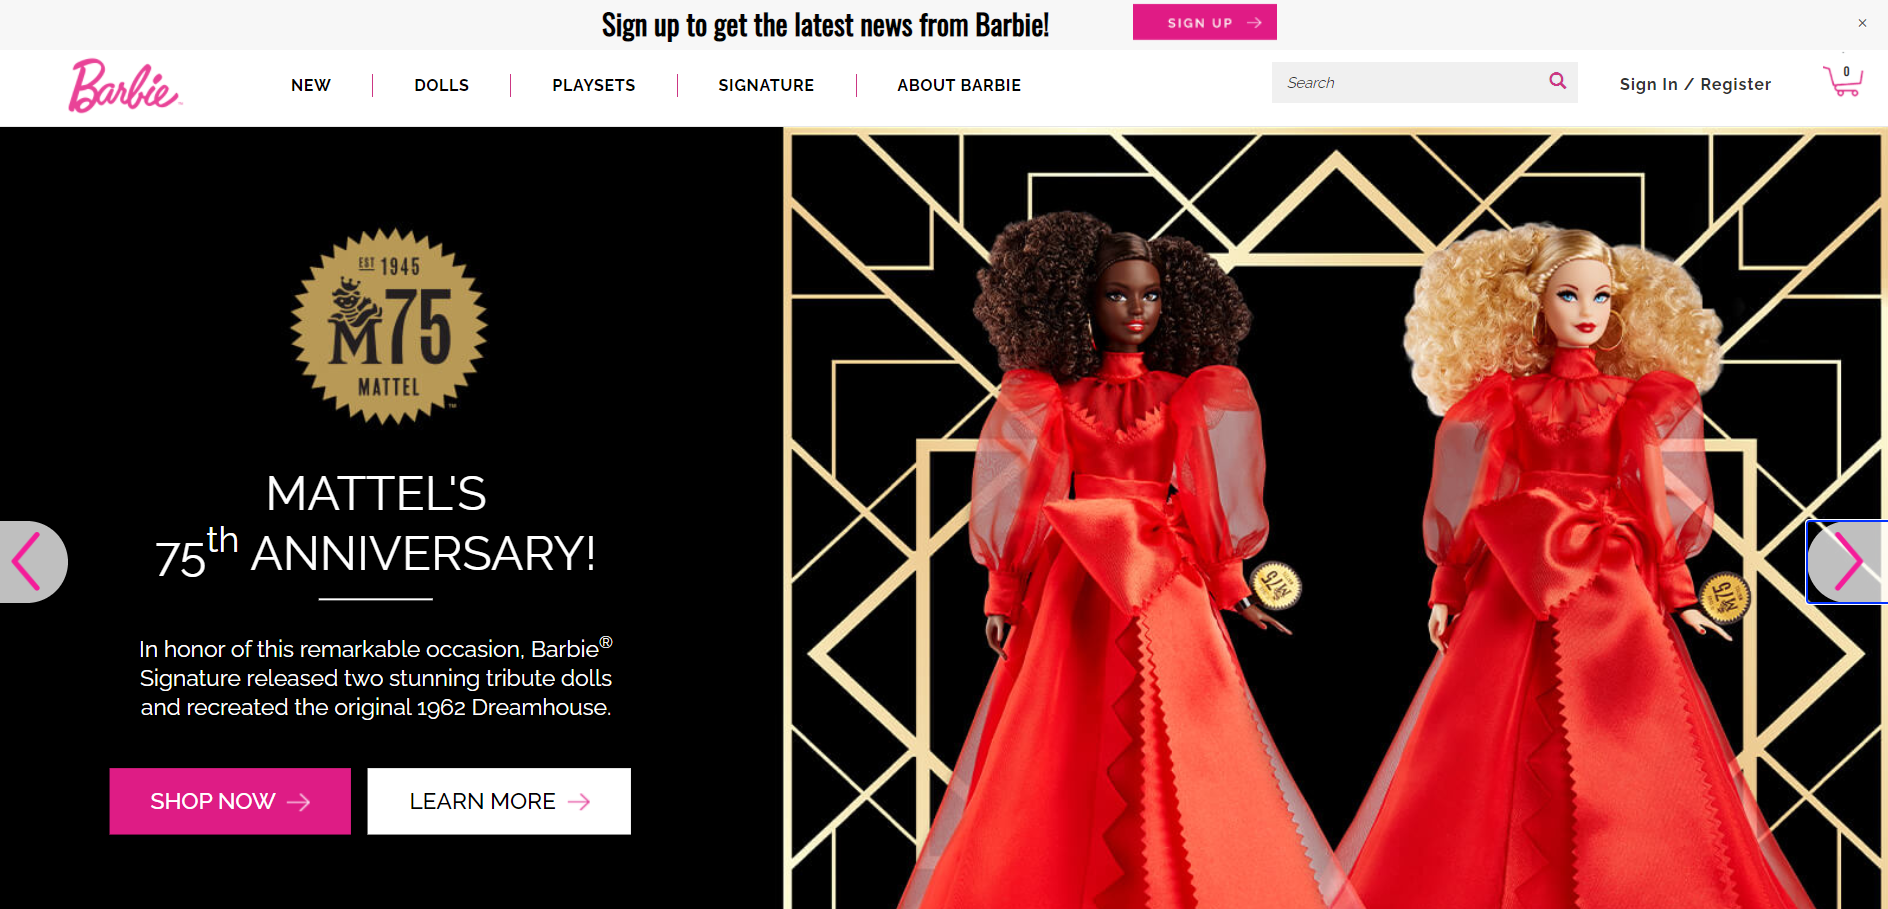Click arrow icon on Learn More

[x=579, y=802]
